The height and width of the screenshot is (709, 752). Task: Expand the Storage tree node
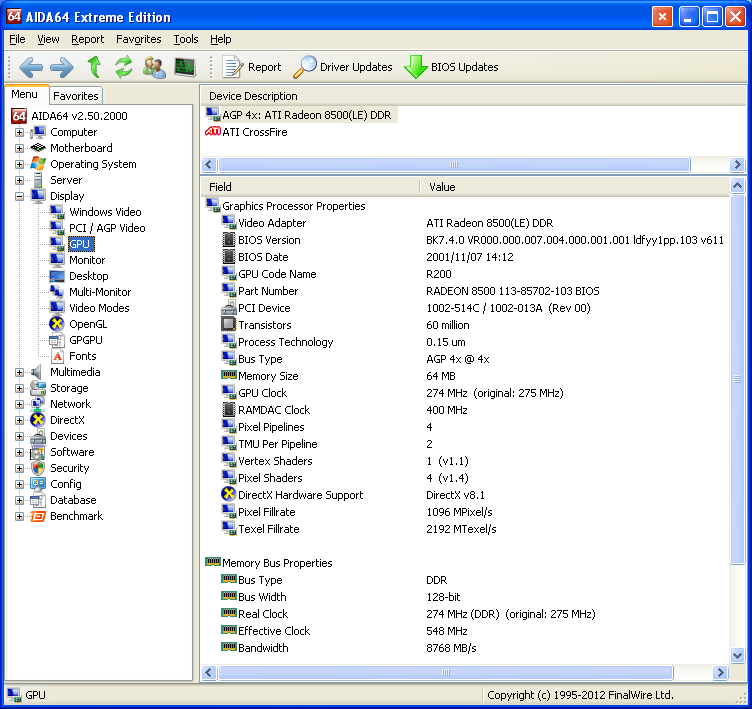[x=19, y=388]
